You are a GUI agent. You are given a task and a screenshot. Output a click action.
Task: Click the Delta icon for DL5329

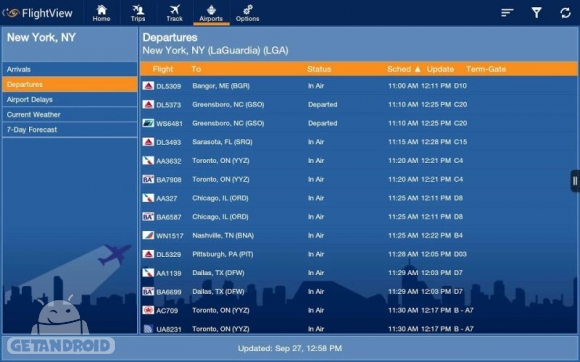[148, 254]
